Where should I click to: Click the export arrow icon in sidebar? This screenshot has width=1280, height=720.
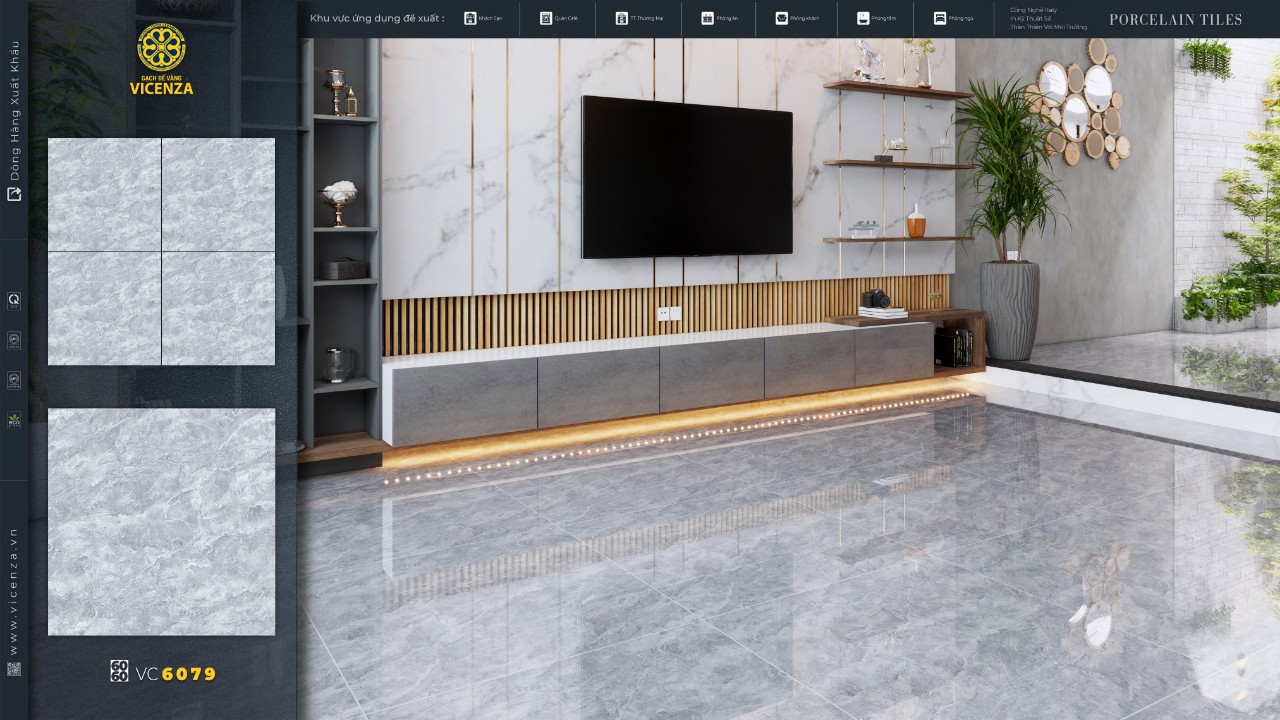14,194
